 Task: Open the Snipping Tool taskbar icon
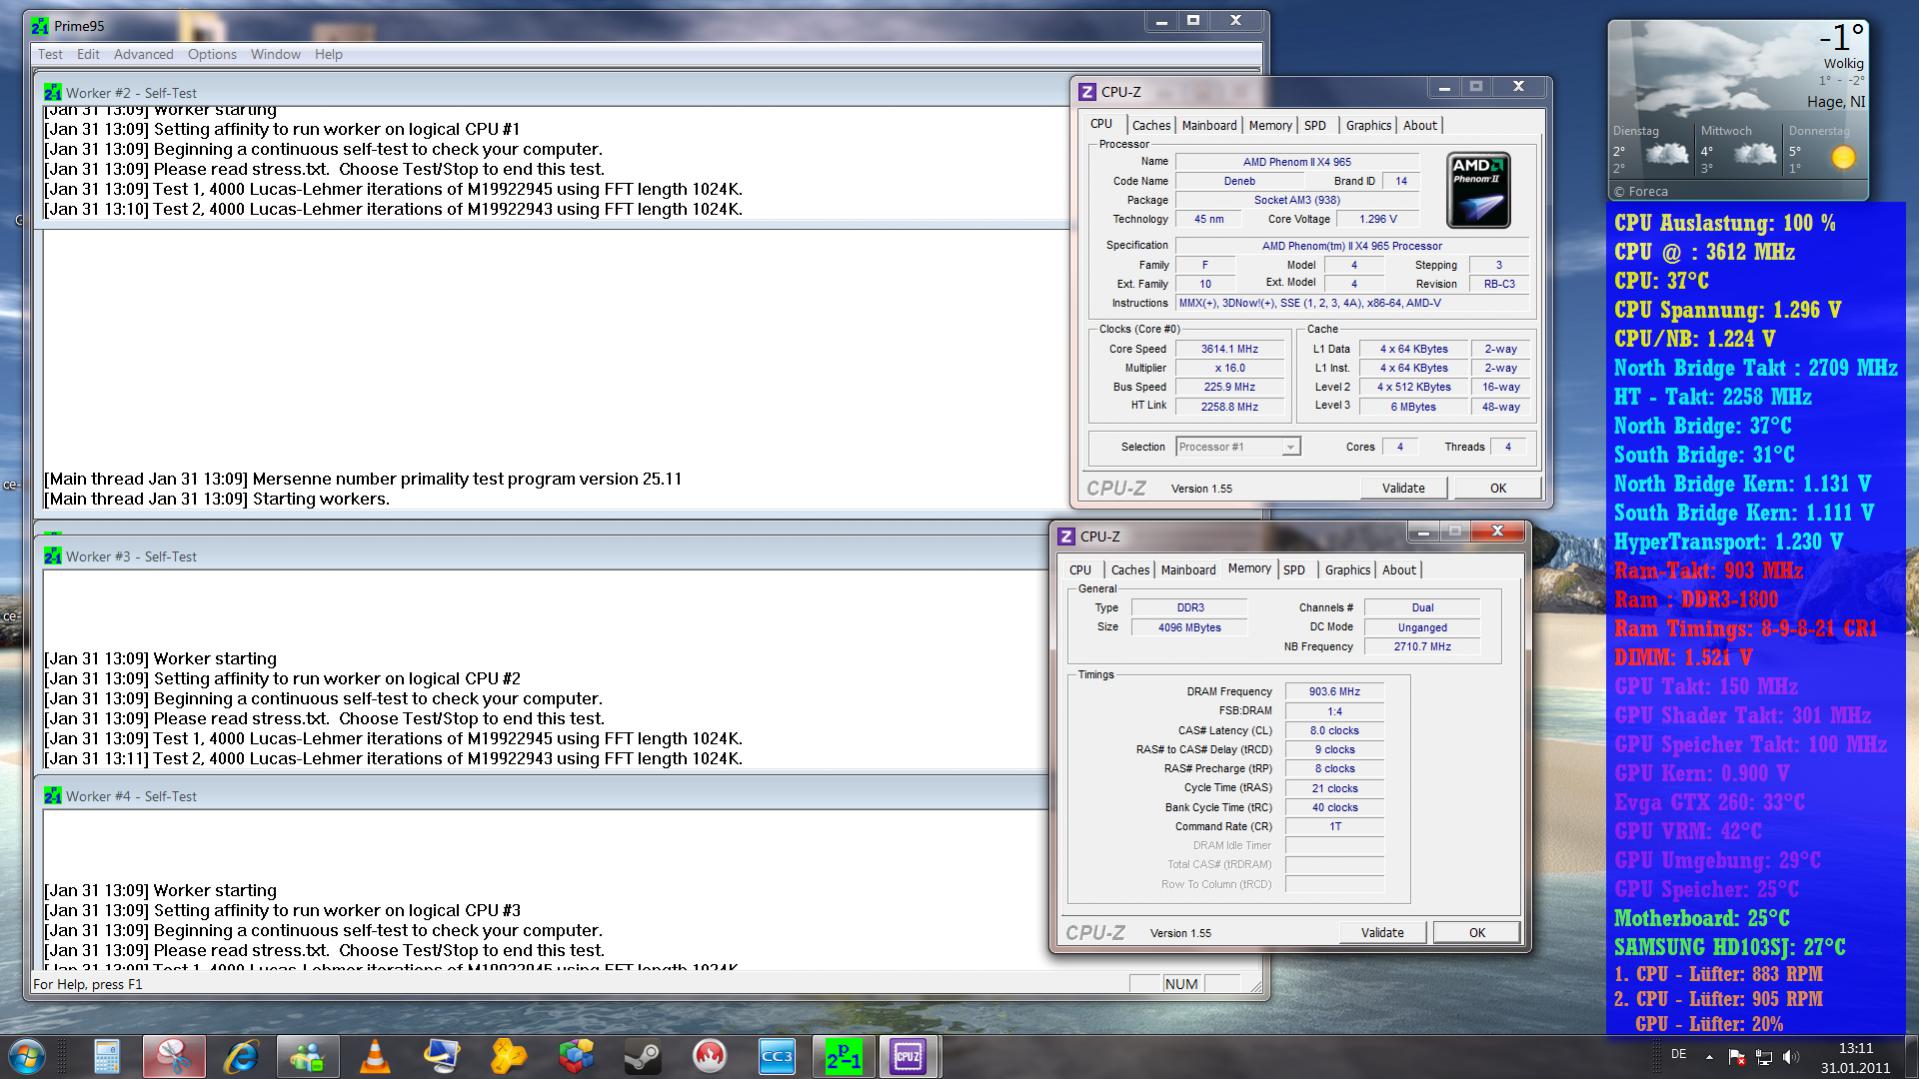(x=174, y=1056)
